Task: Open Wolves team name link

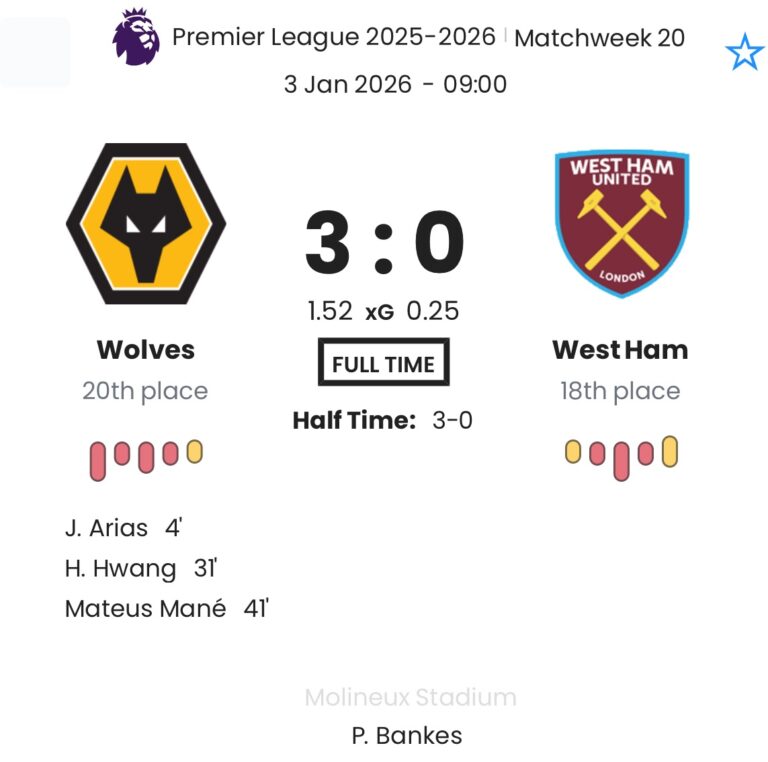Action: pos(146,350)
